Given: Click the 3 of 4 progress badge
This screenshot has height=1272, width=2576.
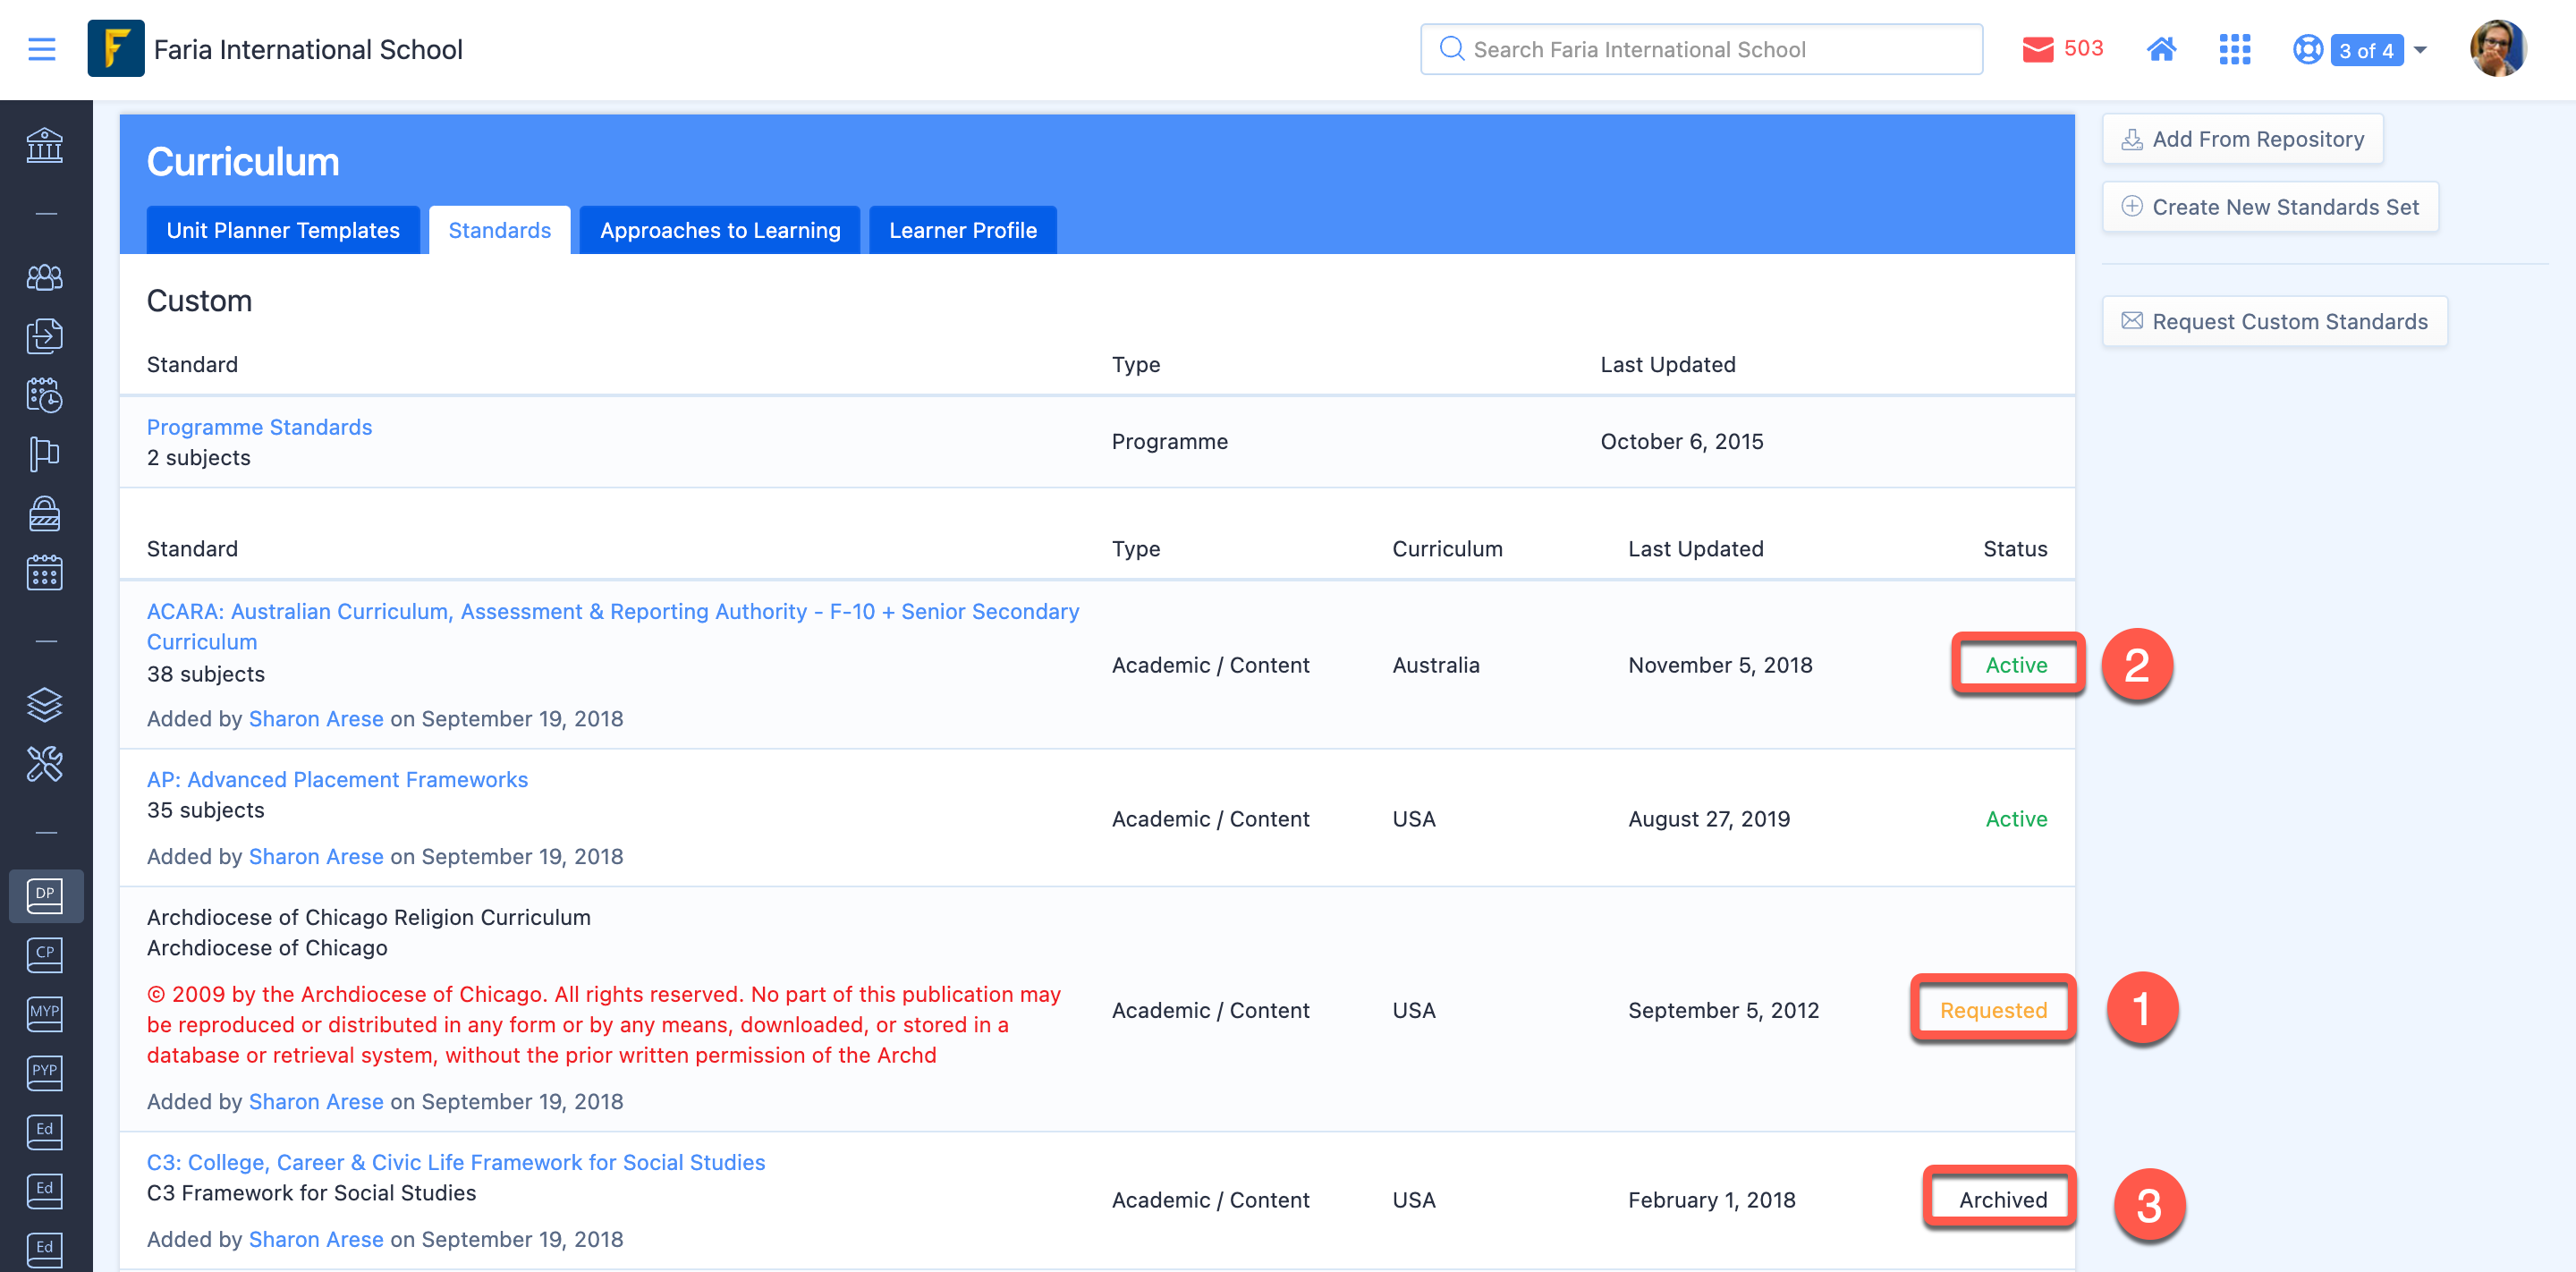Looking at the screenshot, I should click(2366, 50).
